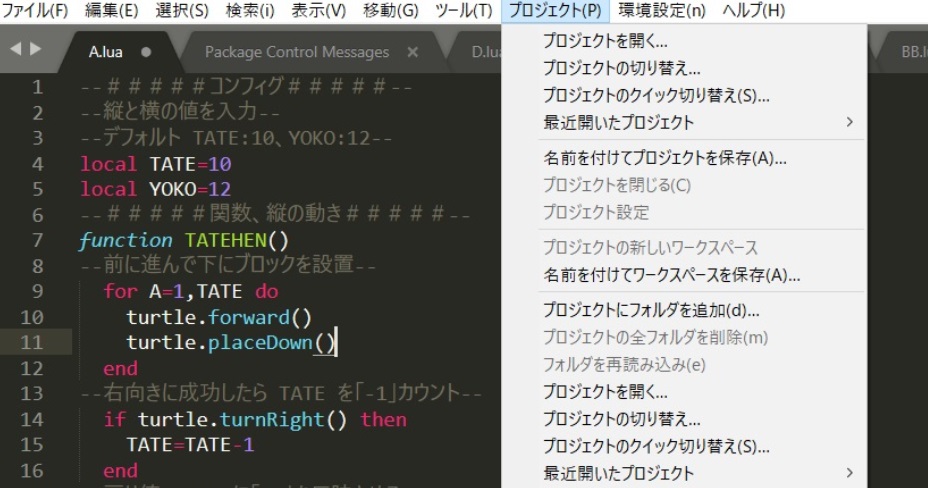Screen dimensions: 928x488
Task: Open the ファイル(F) menu
Action: point(36,10)
